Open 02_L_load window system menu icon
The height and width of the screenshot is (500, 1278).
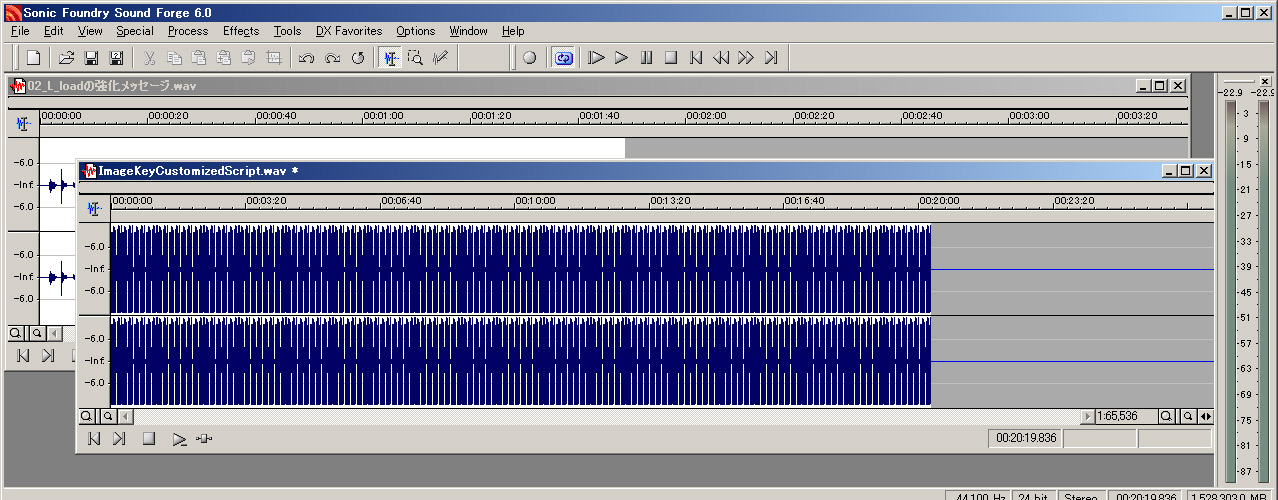tap(18, 86)
